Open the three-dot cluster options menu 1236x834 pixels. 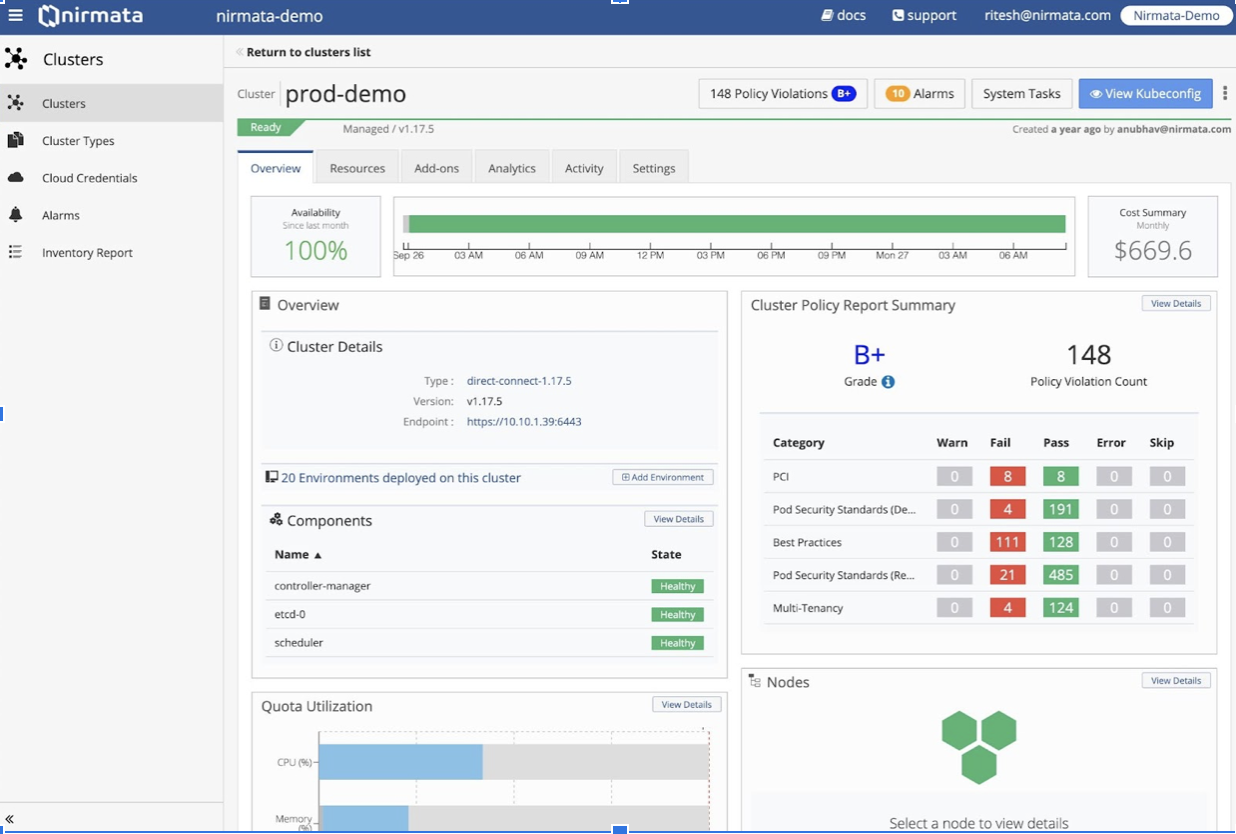[x=1225, y=93]
